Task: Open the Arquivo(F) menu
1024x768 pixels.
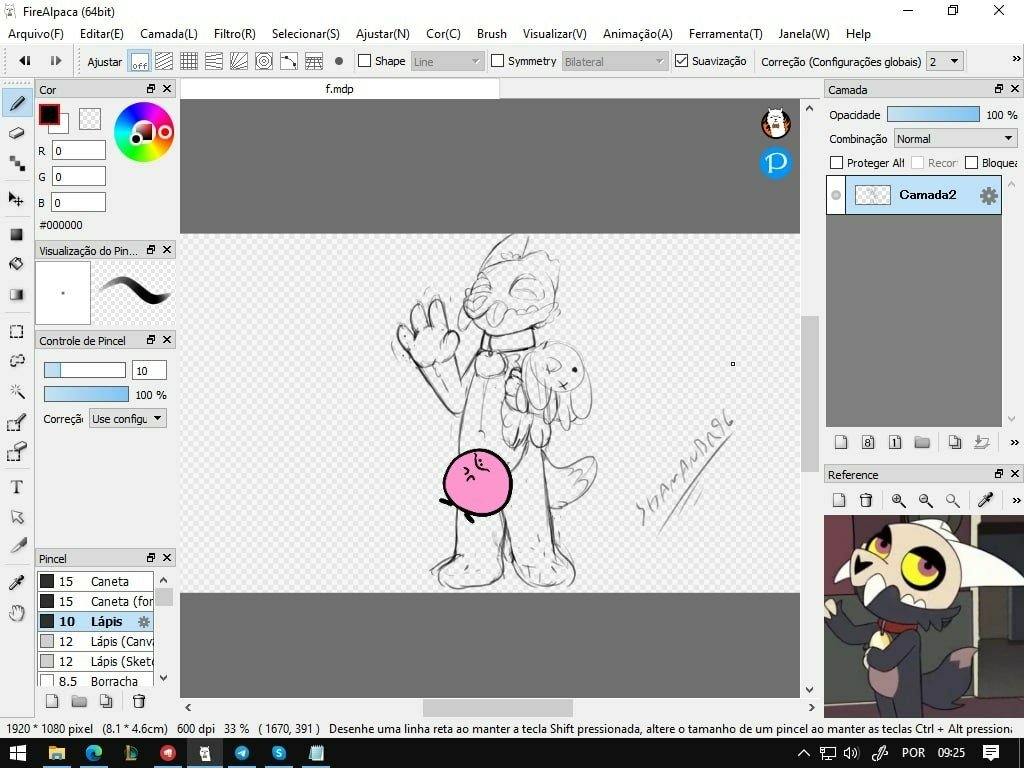Action: (36, 34)
